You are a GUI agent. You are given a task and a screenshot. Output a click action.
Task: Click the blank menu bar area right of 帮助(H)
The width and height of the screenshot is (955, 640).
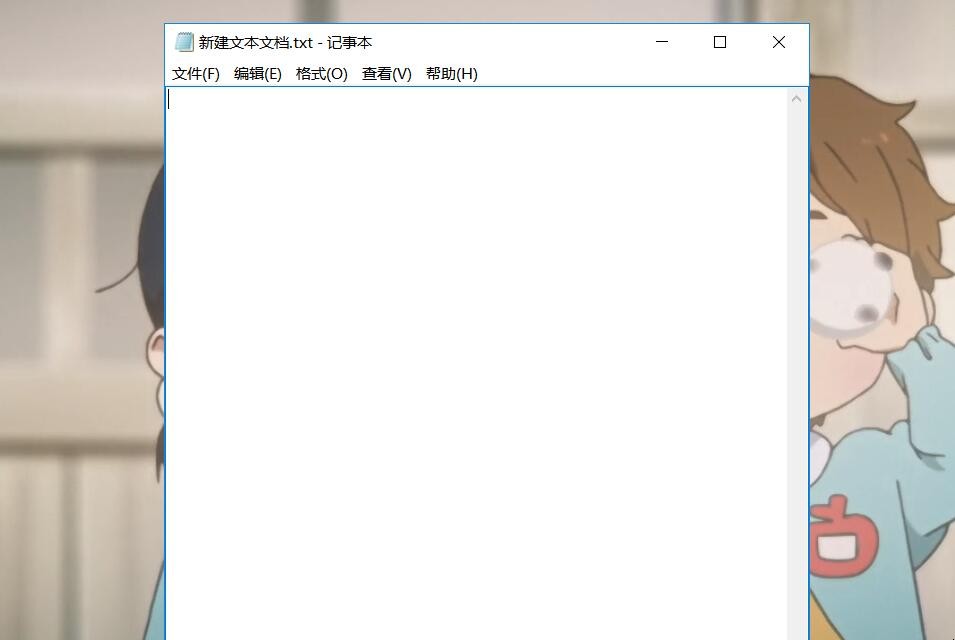point(640,74)
